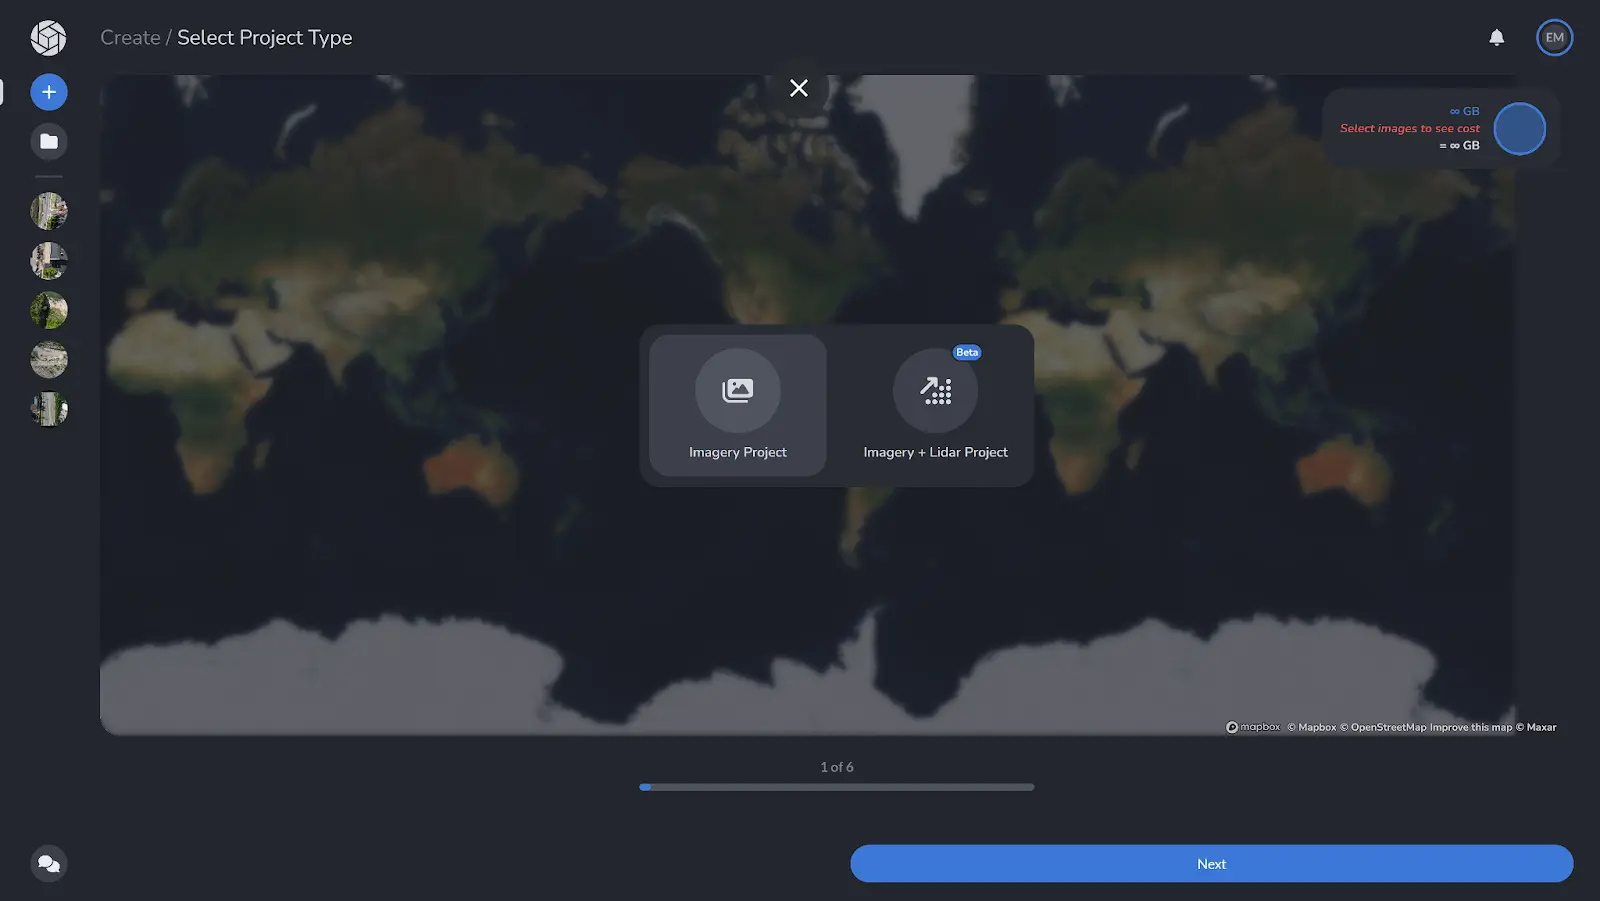Open the chat support bubble icon

[x=48, y=863]
